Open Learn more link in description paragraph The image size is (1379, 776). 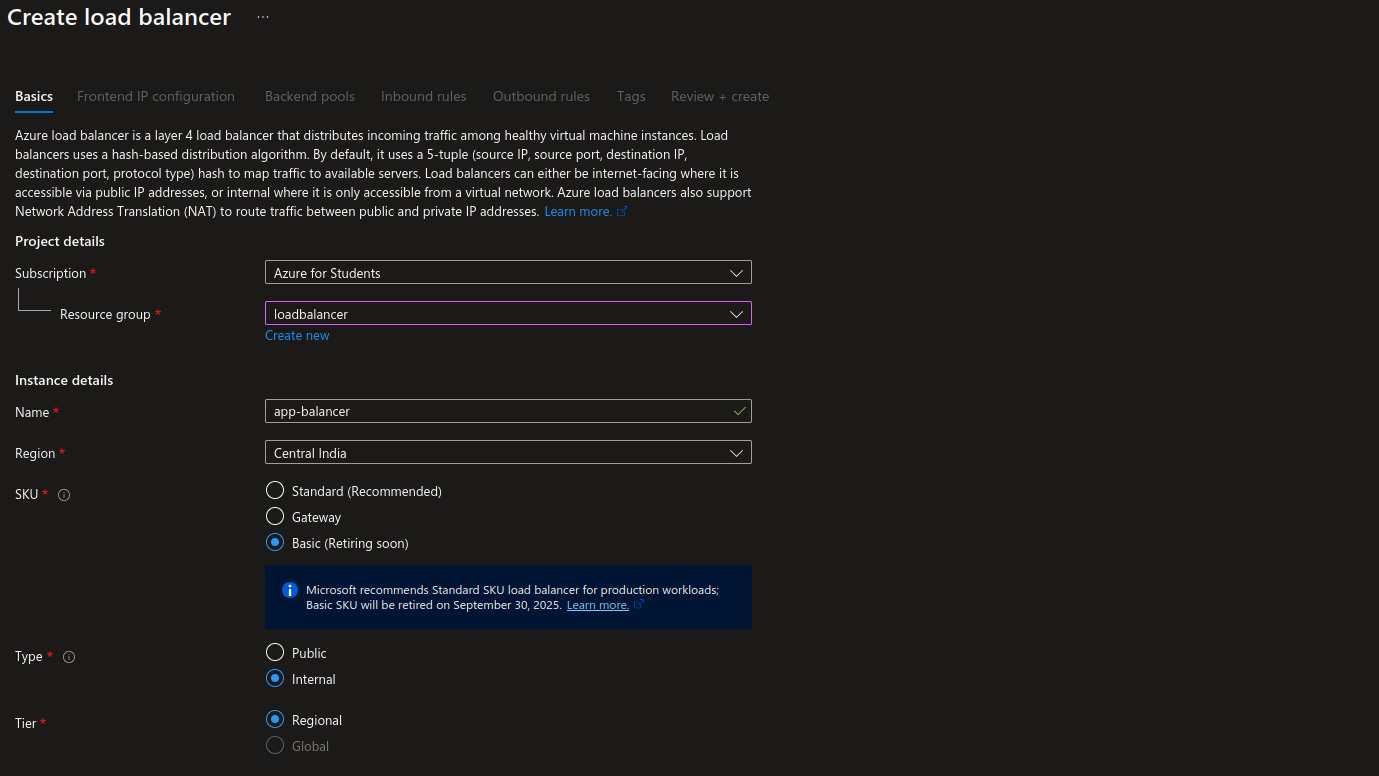(x=578, y=212)
